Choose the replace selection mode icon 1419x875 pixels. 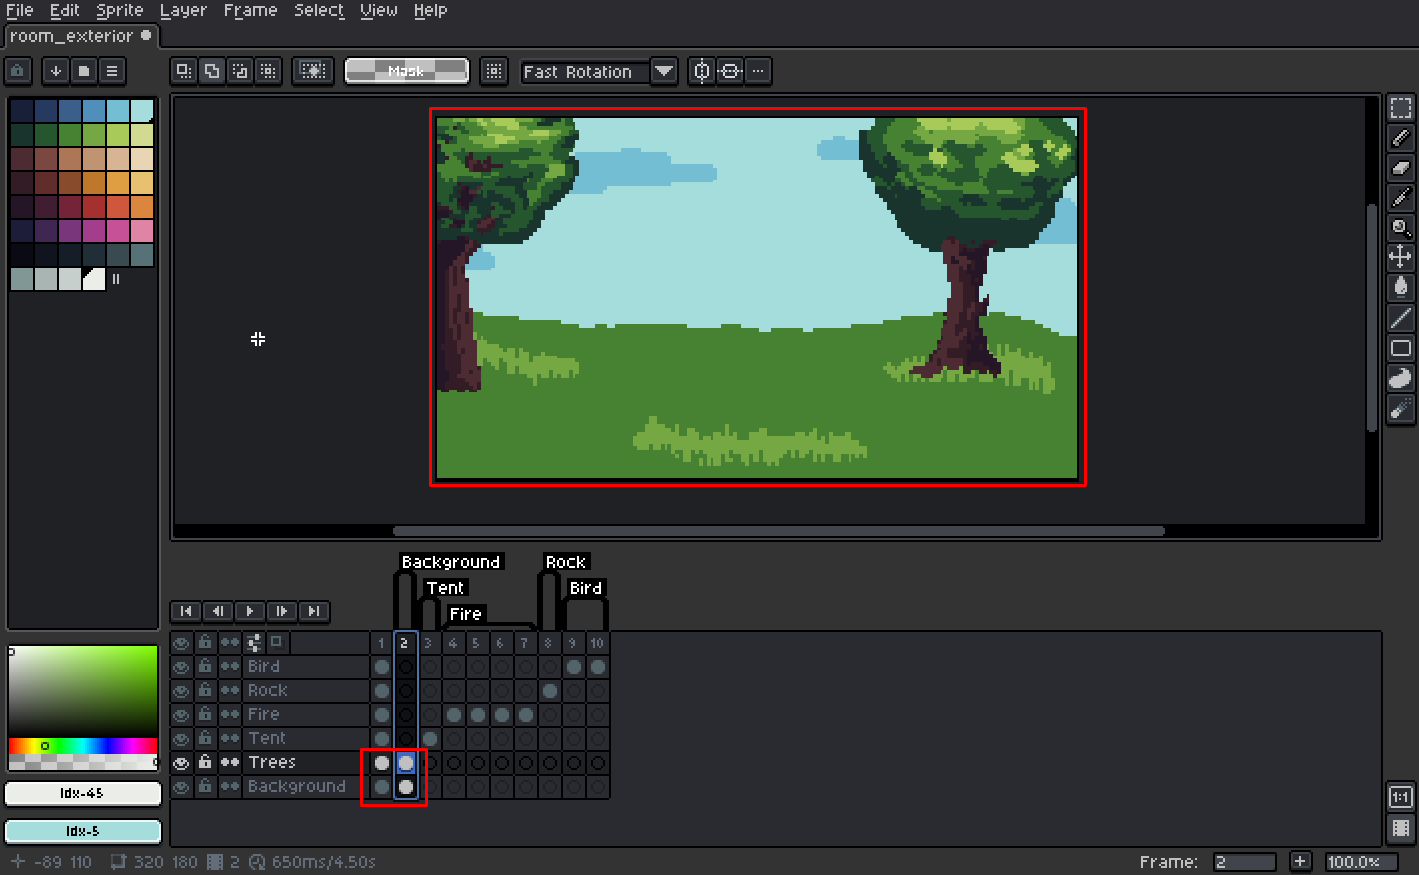pyautogui.click(x=183, y=71)
